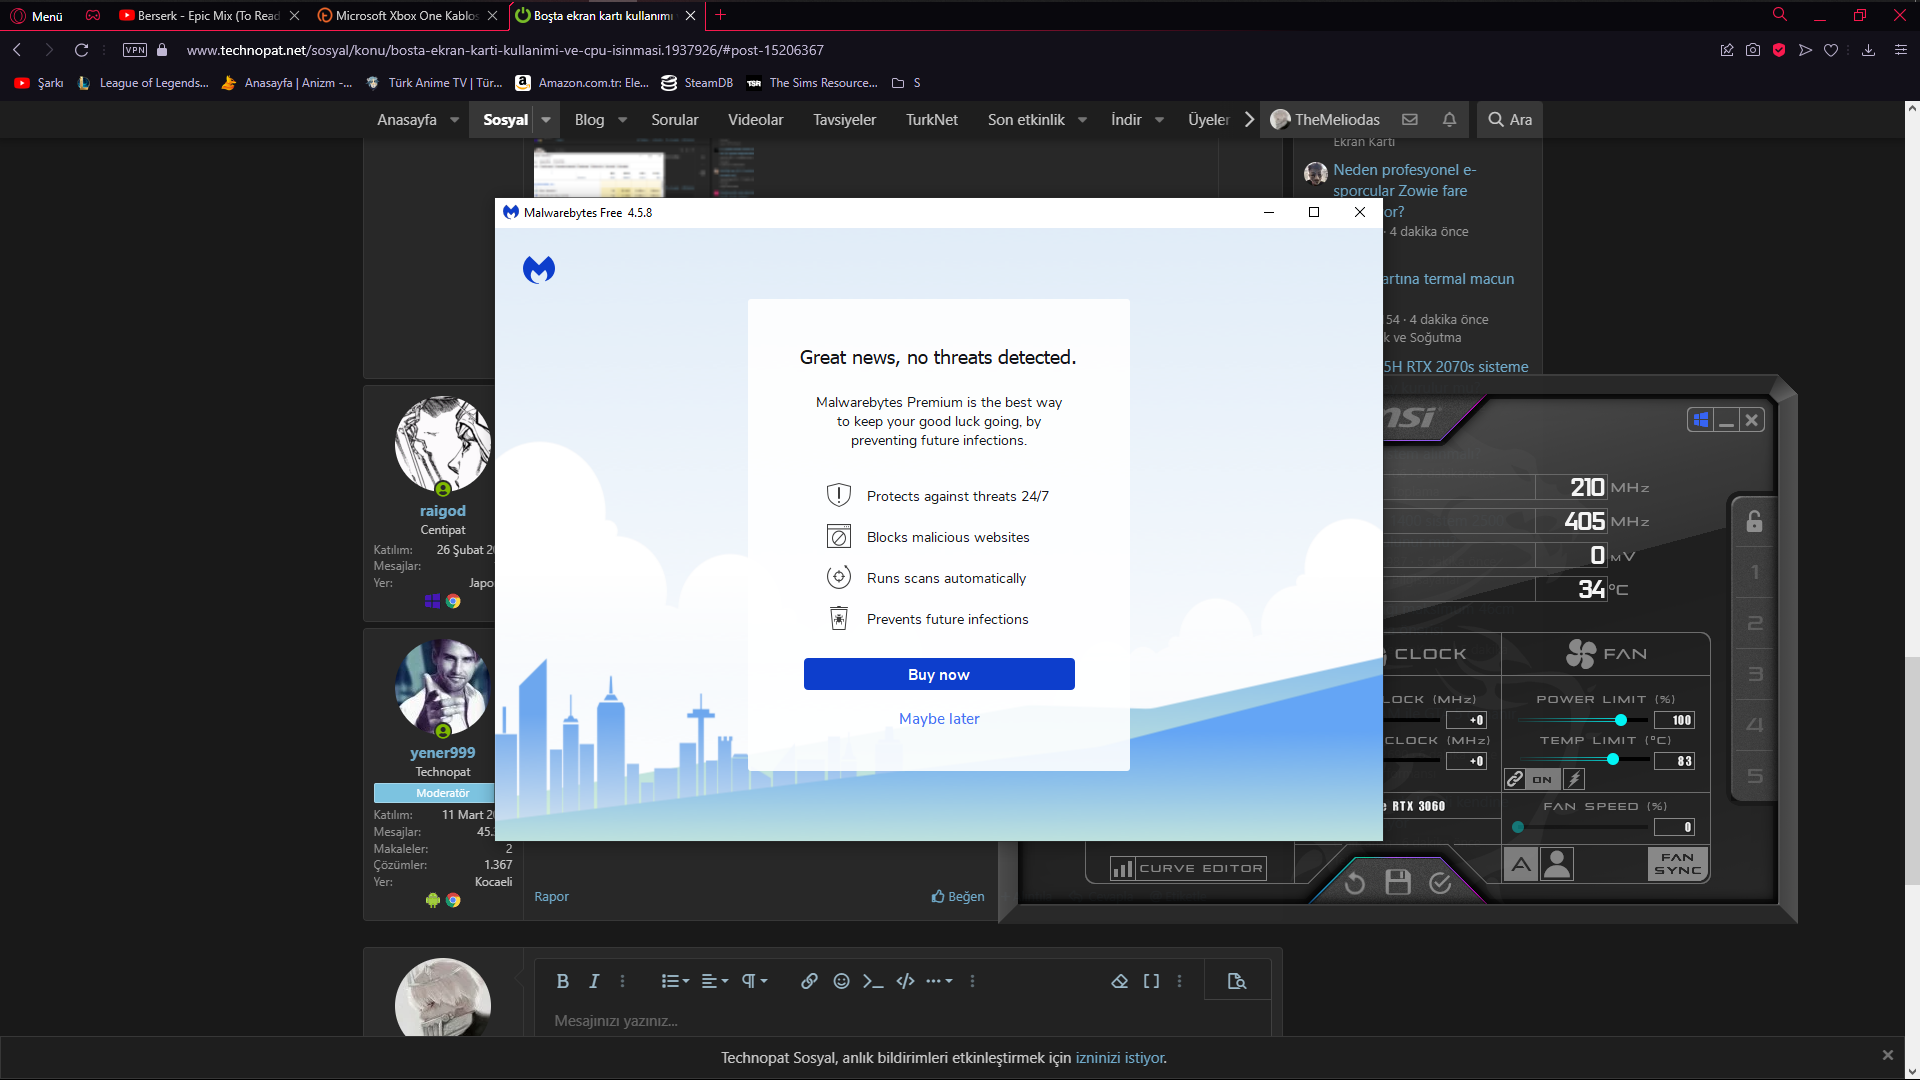1920x1080 pixels.
Task: Click the Bold formatting icon in editor
Action: coord(563,981)
